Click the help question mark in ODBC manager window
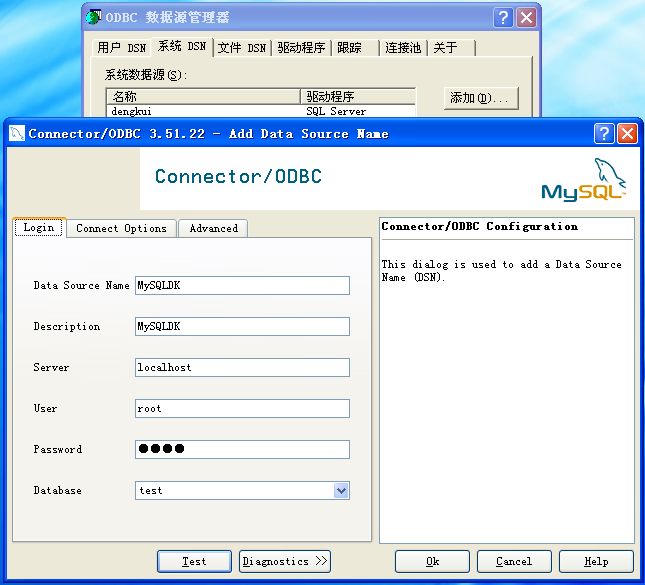Image resolution: width=645 pixels, height=585 pixels. click(x=503, y=18)
